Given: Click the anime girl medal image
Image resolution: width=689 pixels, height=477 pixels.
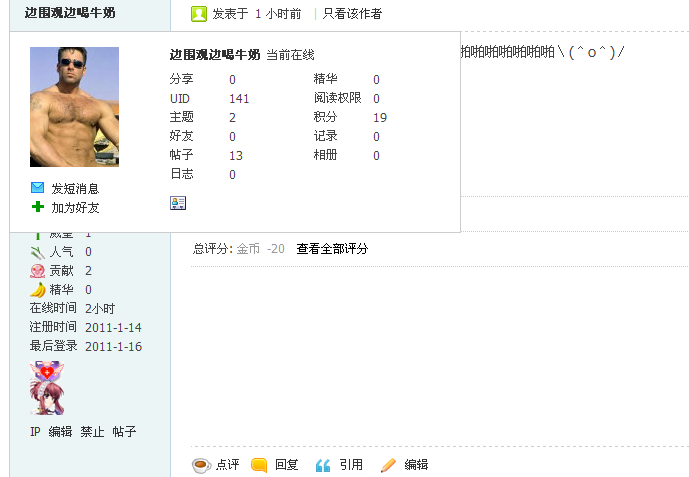Looking at the screenshot, I should point(47,398).
